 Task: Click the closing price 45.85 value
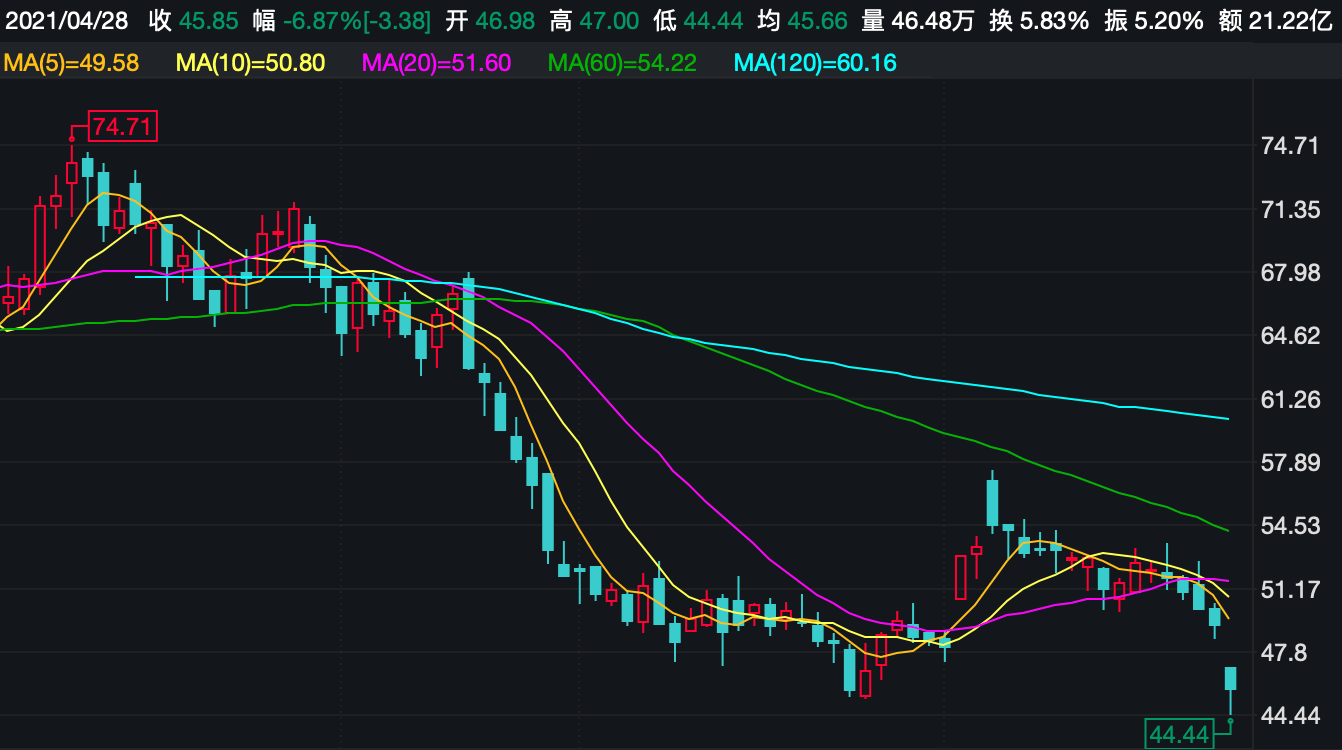click(x=209, y=20)
